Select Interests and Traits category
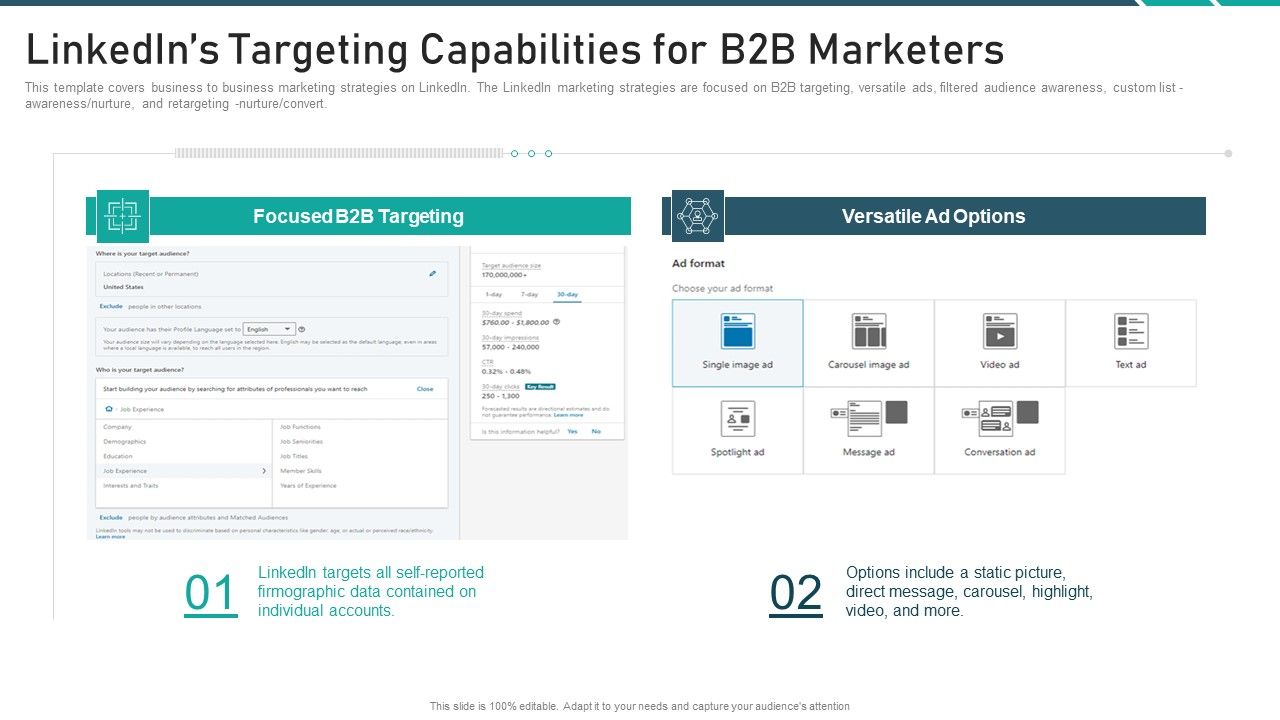The width and height of the screenshot is (1280, 720). tap(131, 485)
